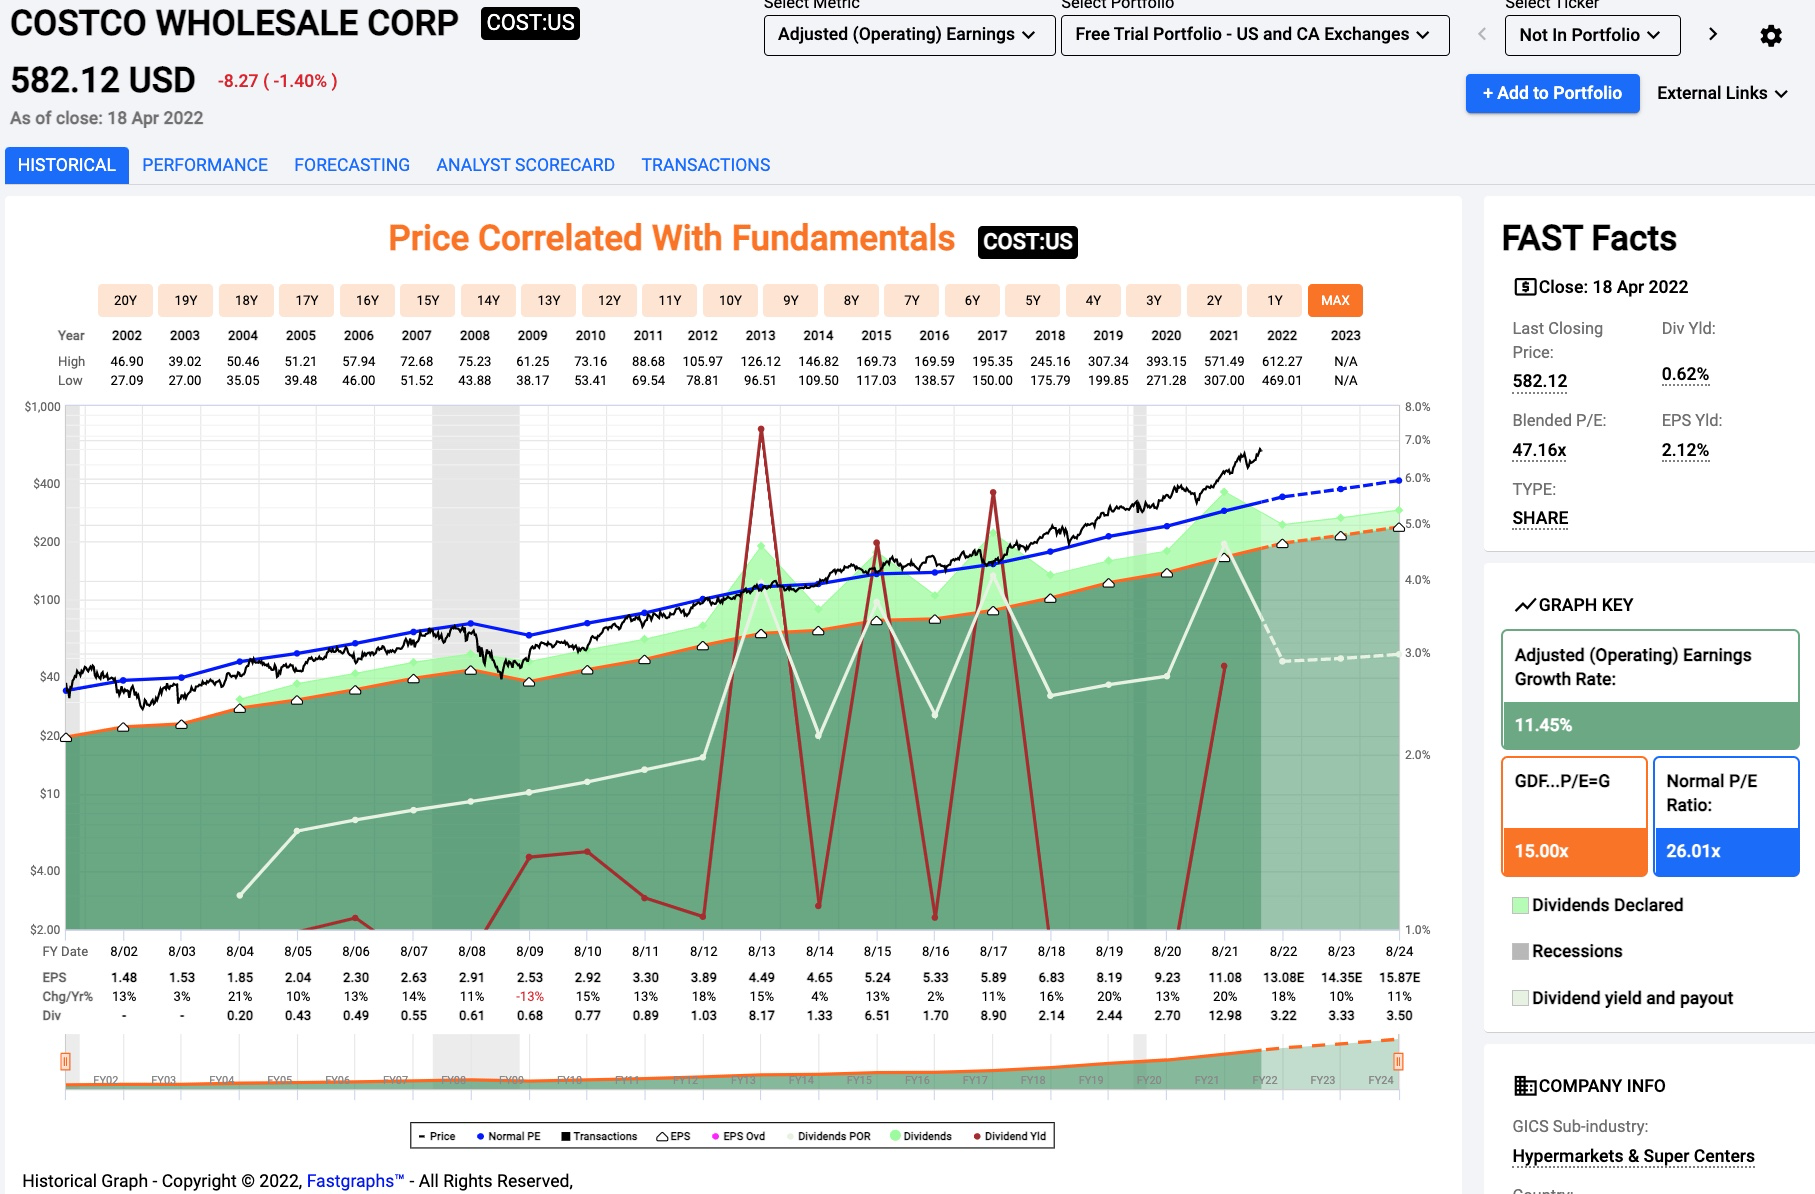Image resolution: width=1815 pixels, height=1194 pixels.
Task: Toggle Transactions series in legend
Action: click(x=599, y=1136)
